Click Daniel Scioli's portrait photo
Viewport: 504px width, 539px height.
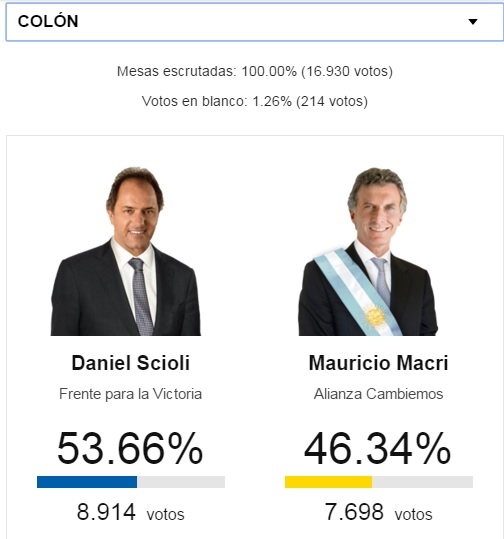pyautogui.click(x=126, y=251)
